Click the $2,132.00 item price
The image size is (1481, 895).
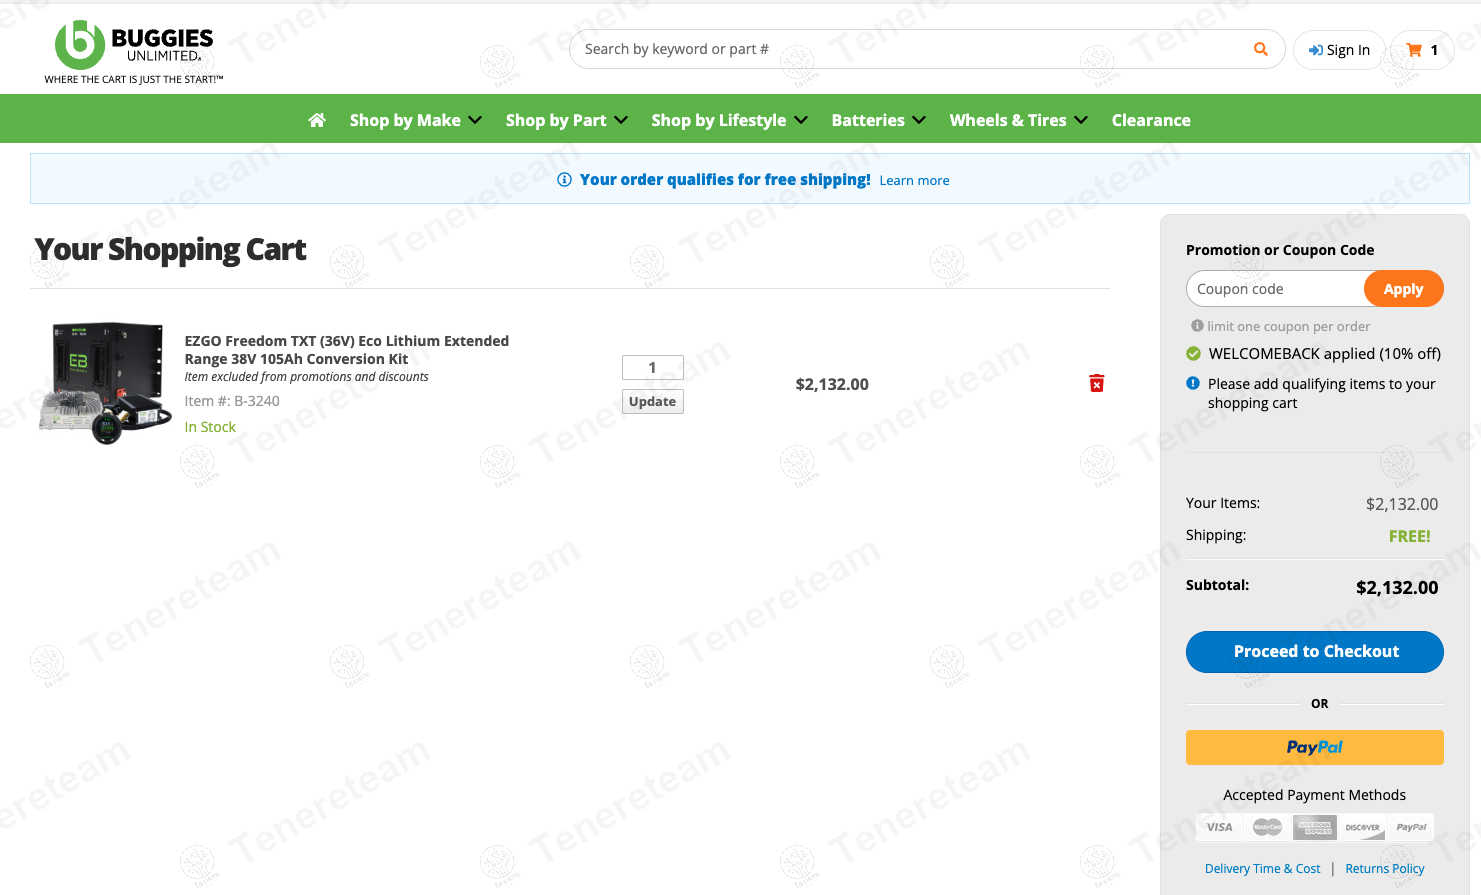(x=832, y=384)
